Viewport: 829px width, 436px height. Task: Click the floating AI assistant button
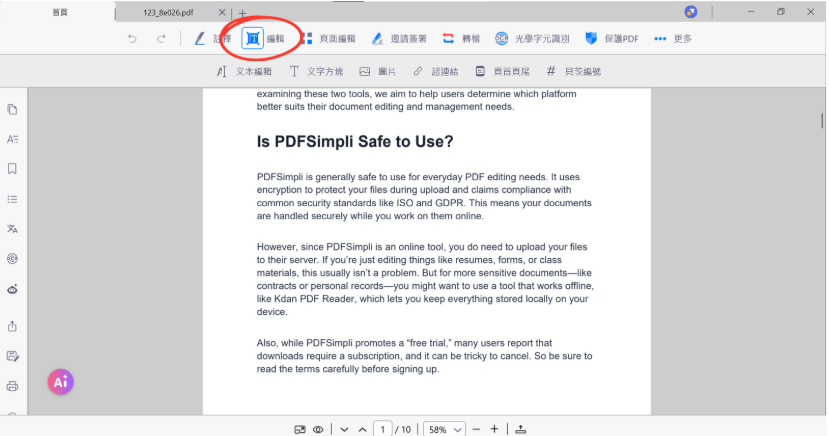tap(60, 381)
